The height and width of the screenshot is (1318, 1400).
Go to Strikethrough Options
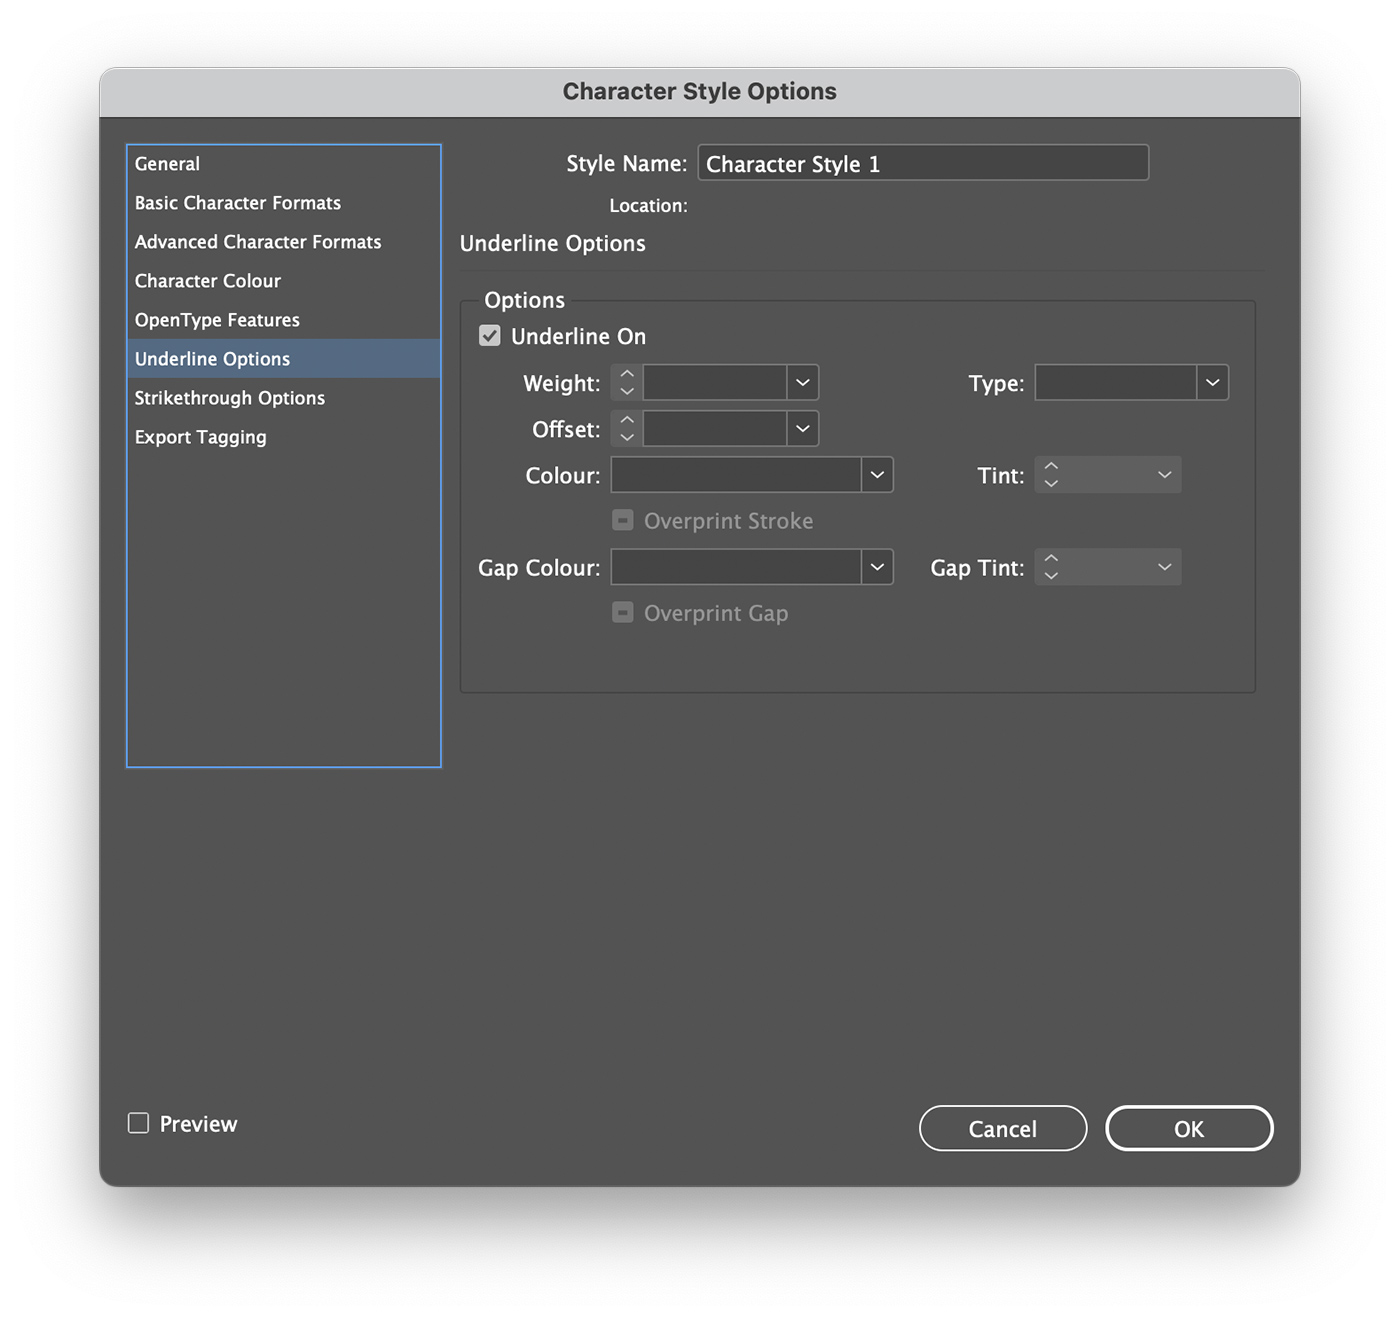click(284, 398)
